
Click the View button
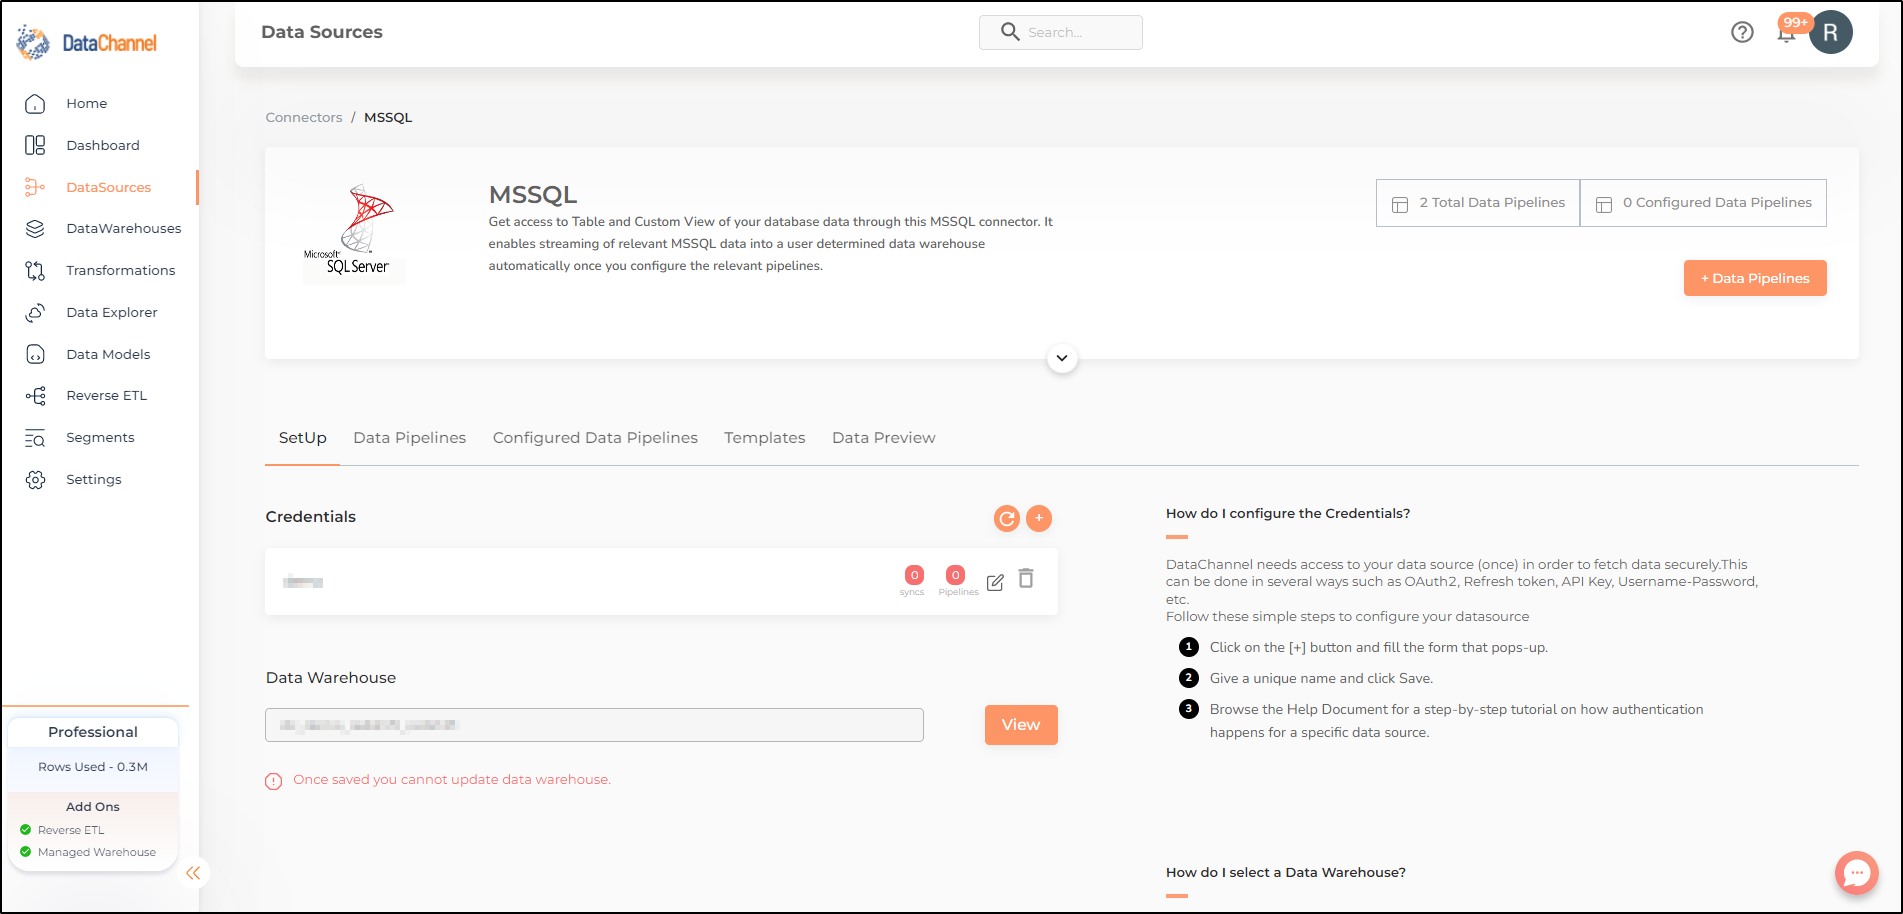[1021, 725]
